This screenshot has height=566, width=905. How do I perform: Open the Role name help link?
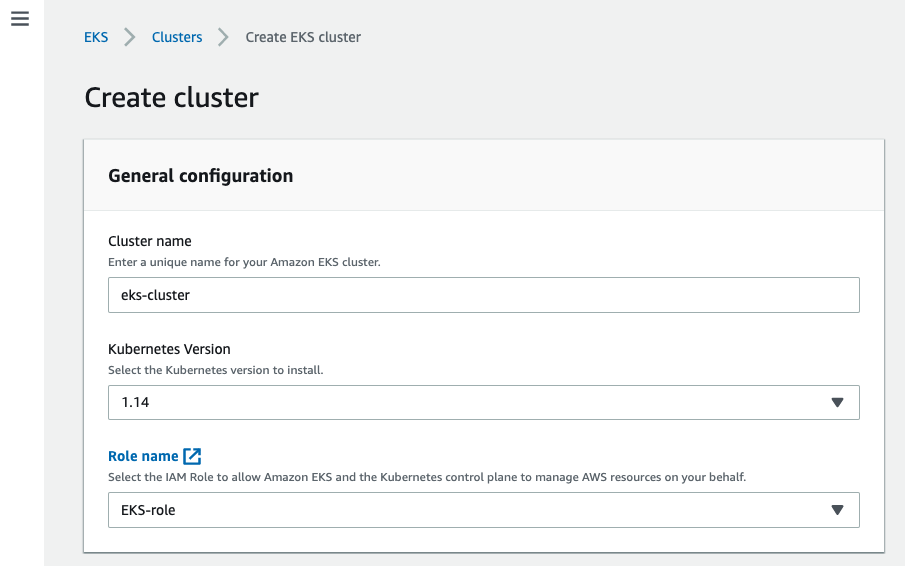pos(143,456)
